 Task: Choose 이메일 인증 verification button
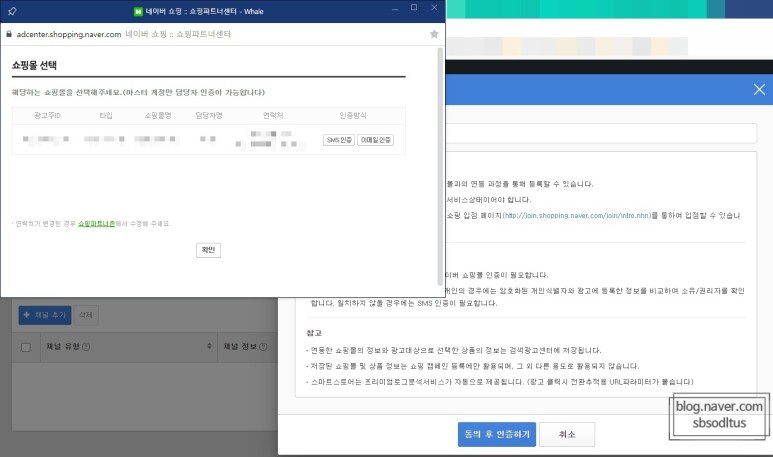(x=376, y=140)
